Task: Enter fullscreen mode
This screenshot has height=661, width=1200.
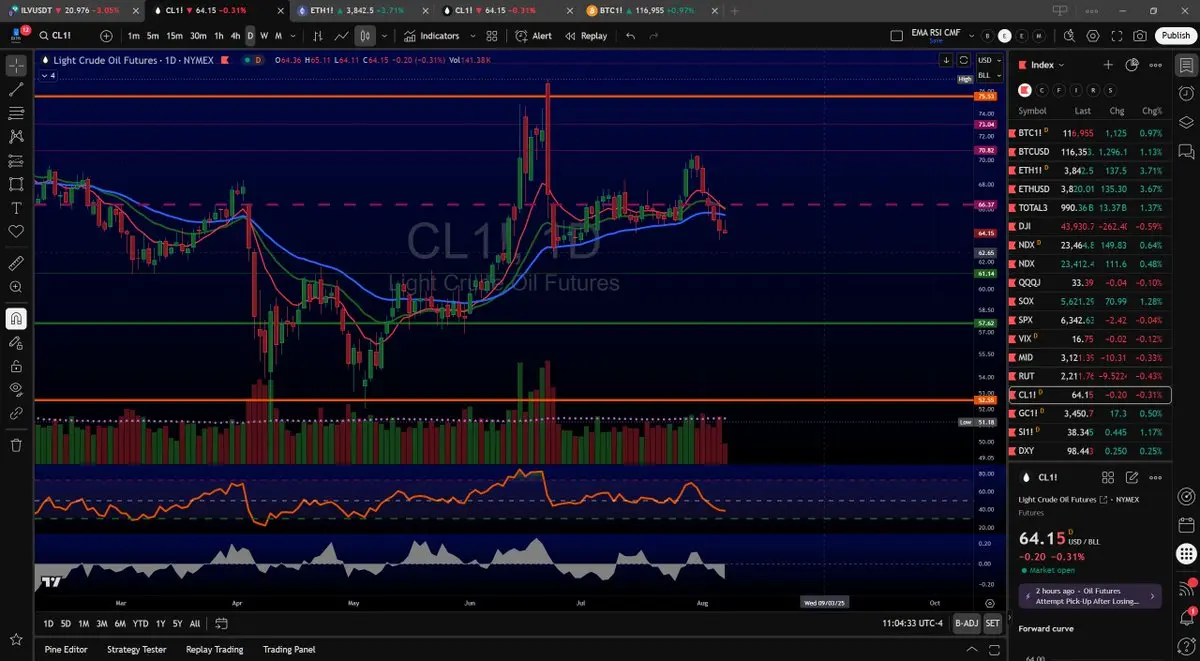Action: pos(1116,35)
